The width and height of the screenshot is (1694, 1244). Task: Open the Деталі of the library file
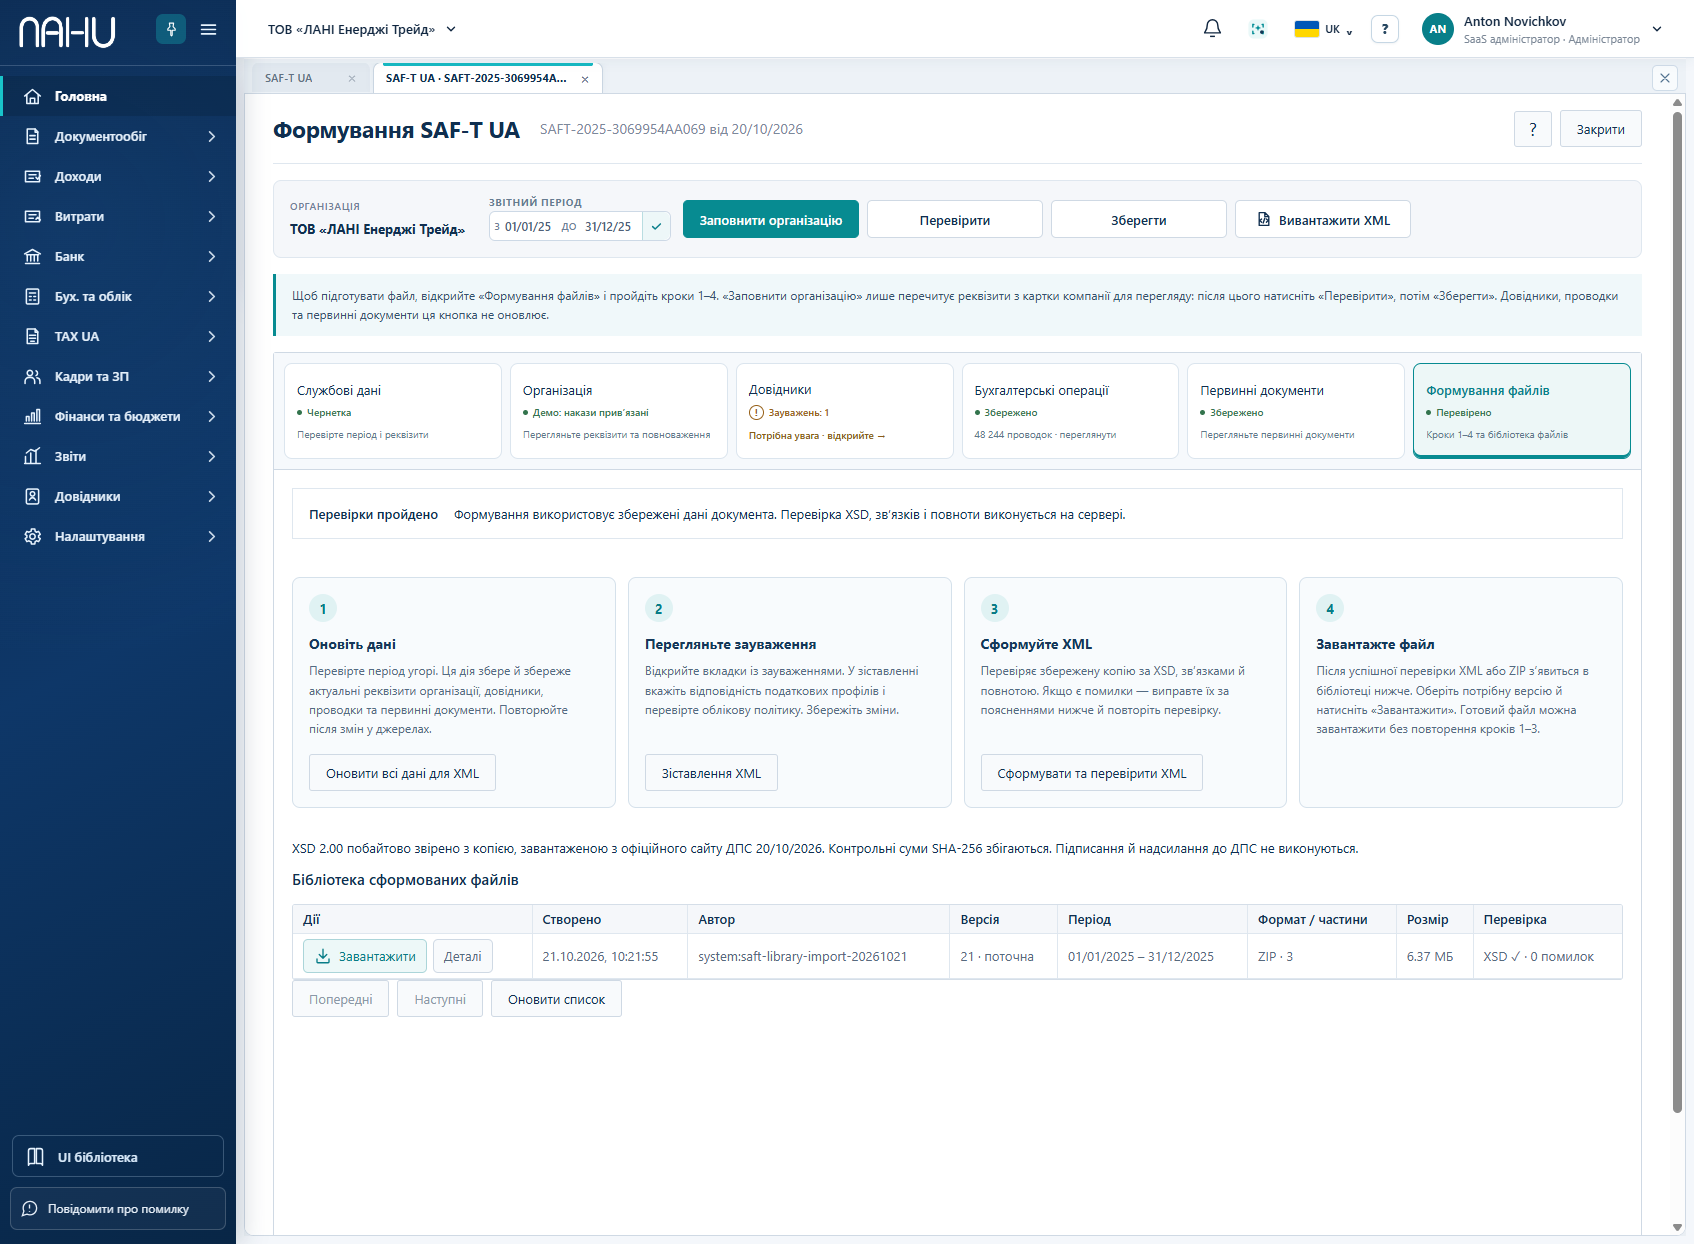point(463,956)
